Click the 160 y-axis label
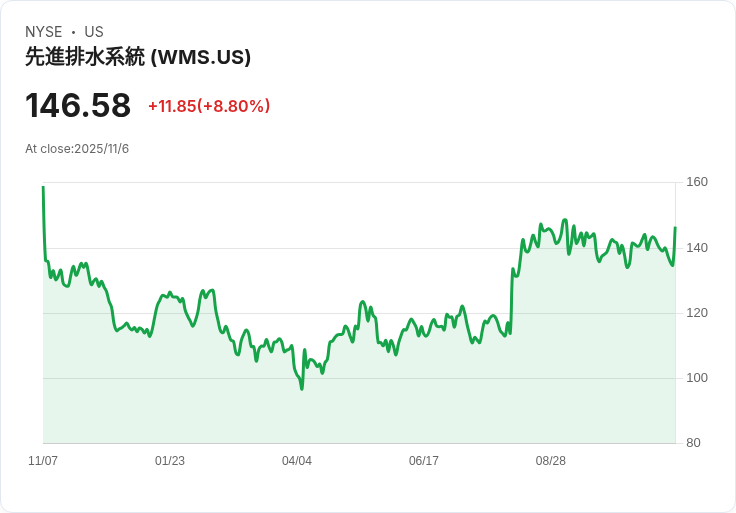This screenshot has height=513, width=736. pos(697,182)
